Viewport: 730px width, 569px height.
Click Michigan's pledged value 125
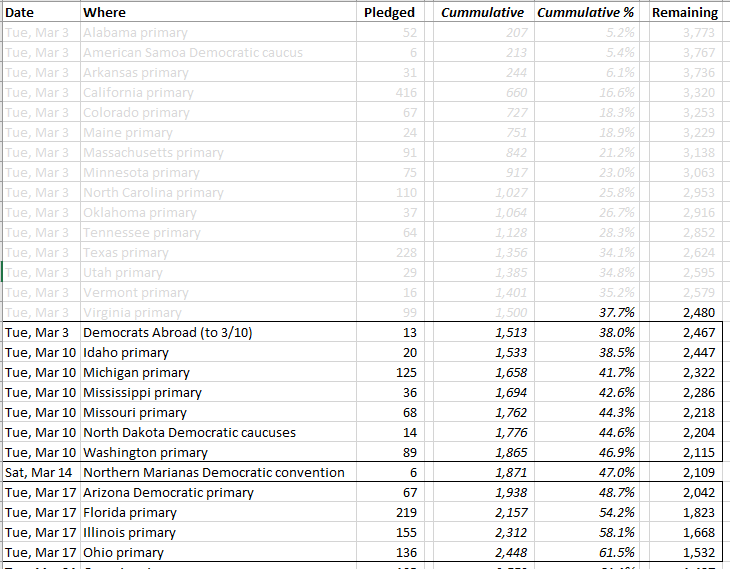point(404,372)
